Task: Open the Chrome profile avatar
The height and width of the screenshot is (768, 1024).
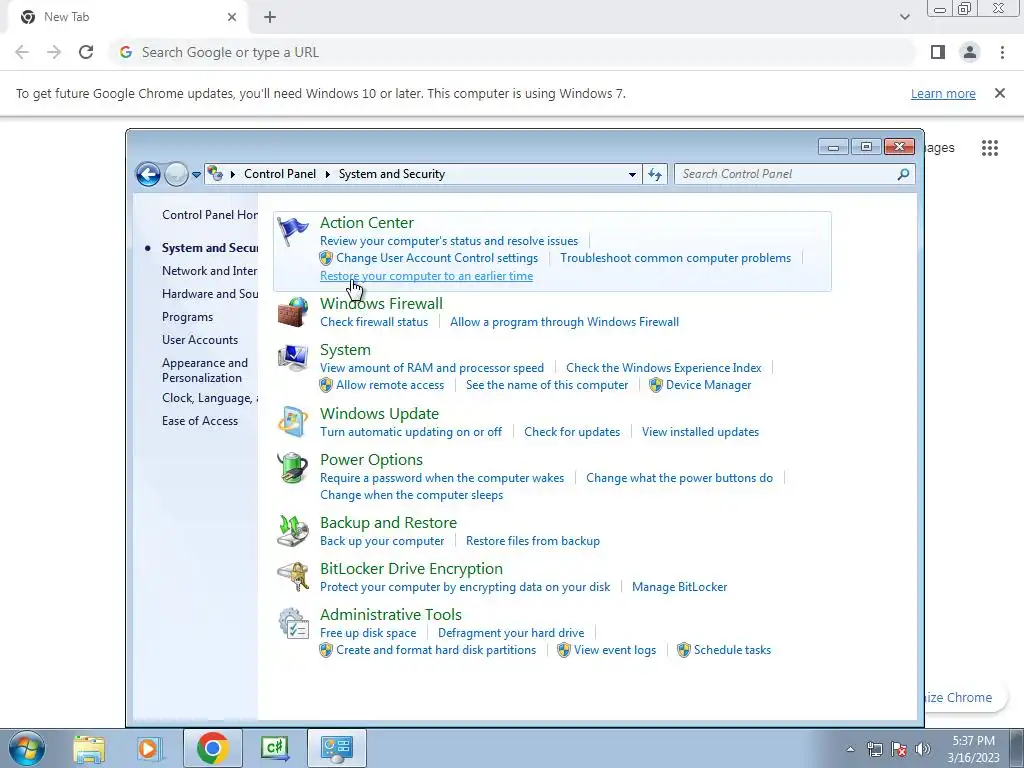Action: point(970,52)
